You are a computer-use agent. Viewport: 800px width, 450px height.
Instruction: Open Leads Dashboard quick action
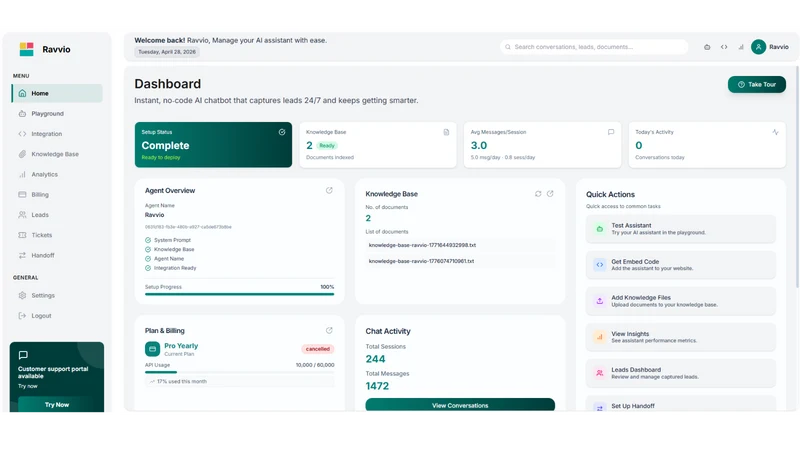click(x=681, y=373)
